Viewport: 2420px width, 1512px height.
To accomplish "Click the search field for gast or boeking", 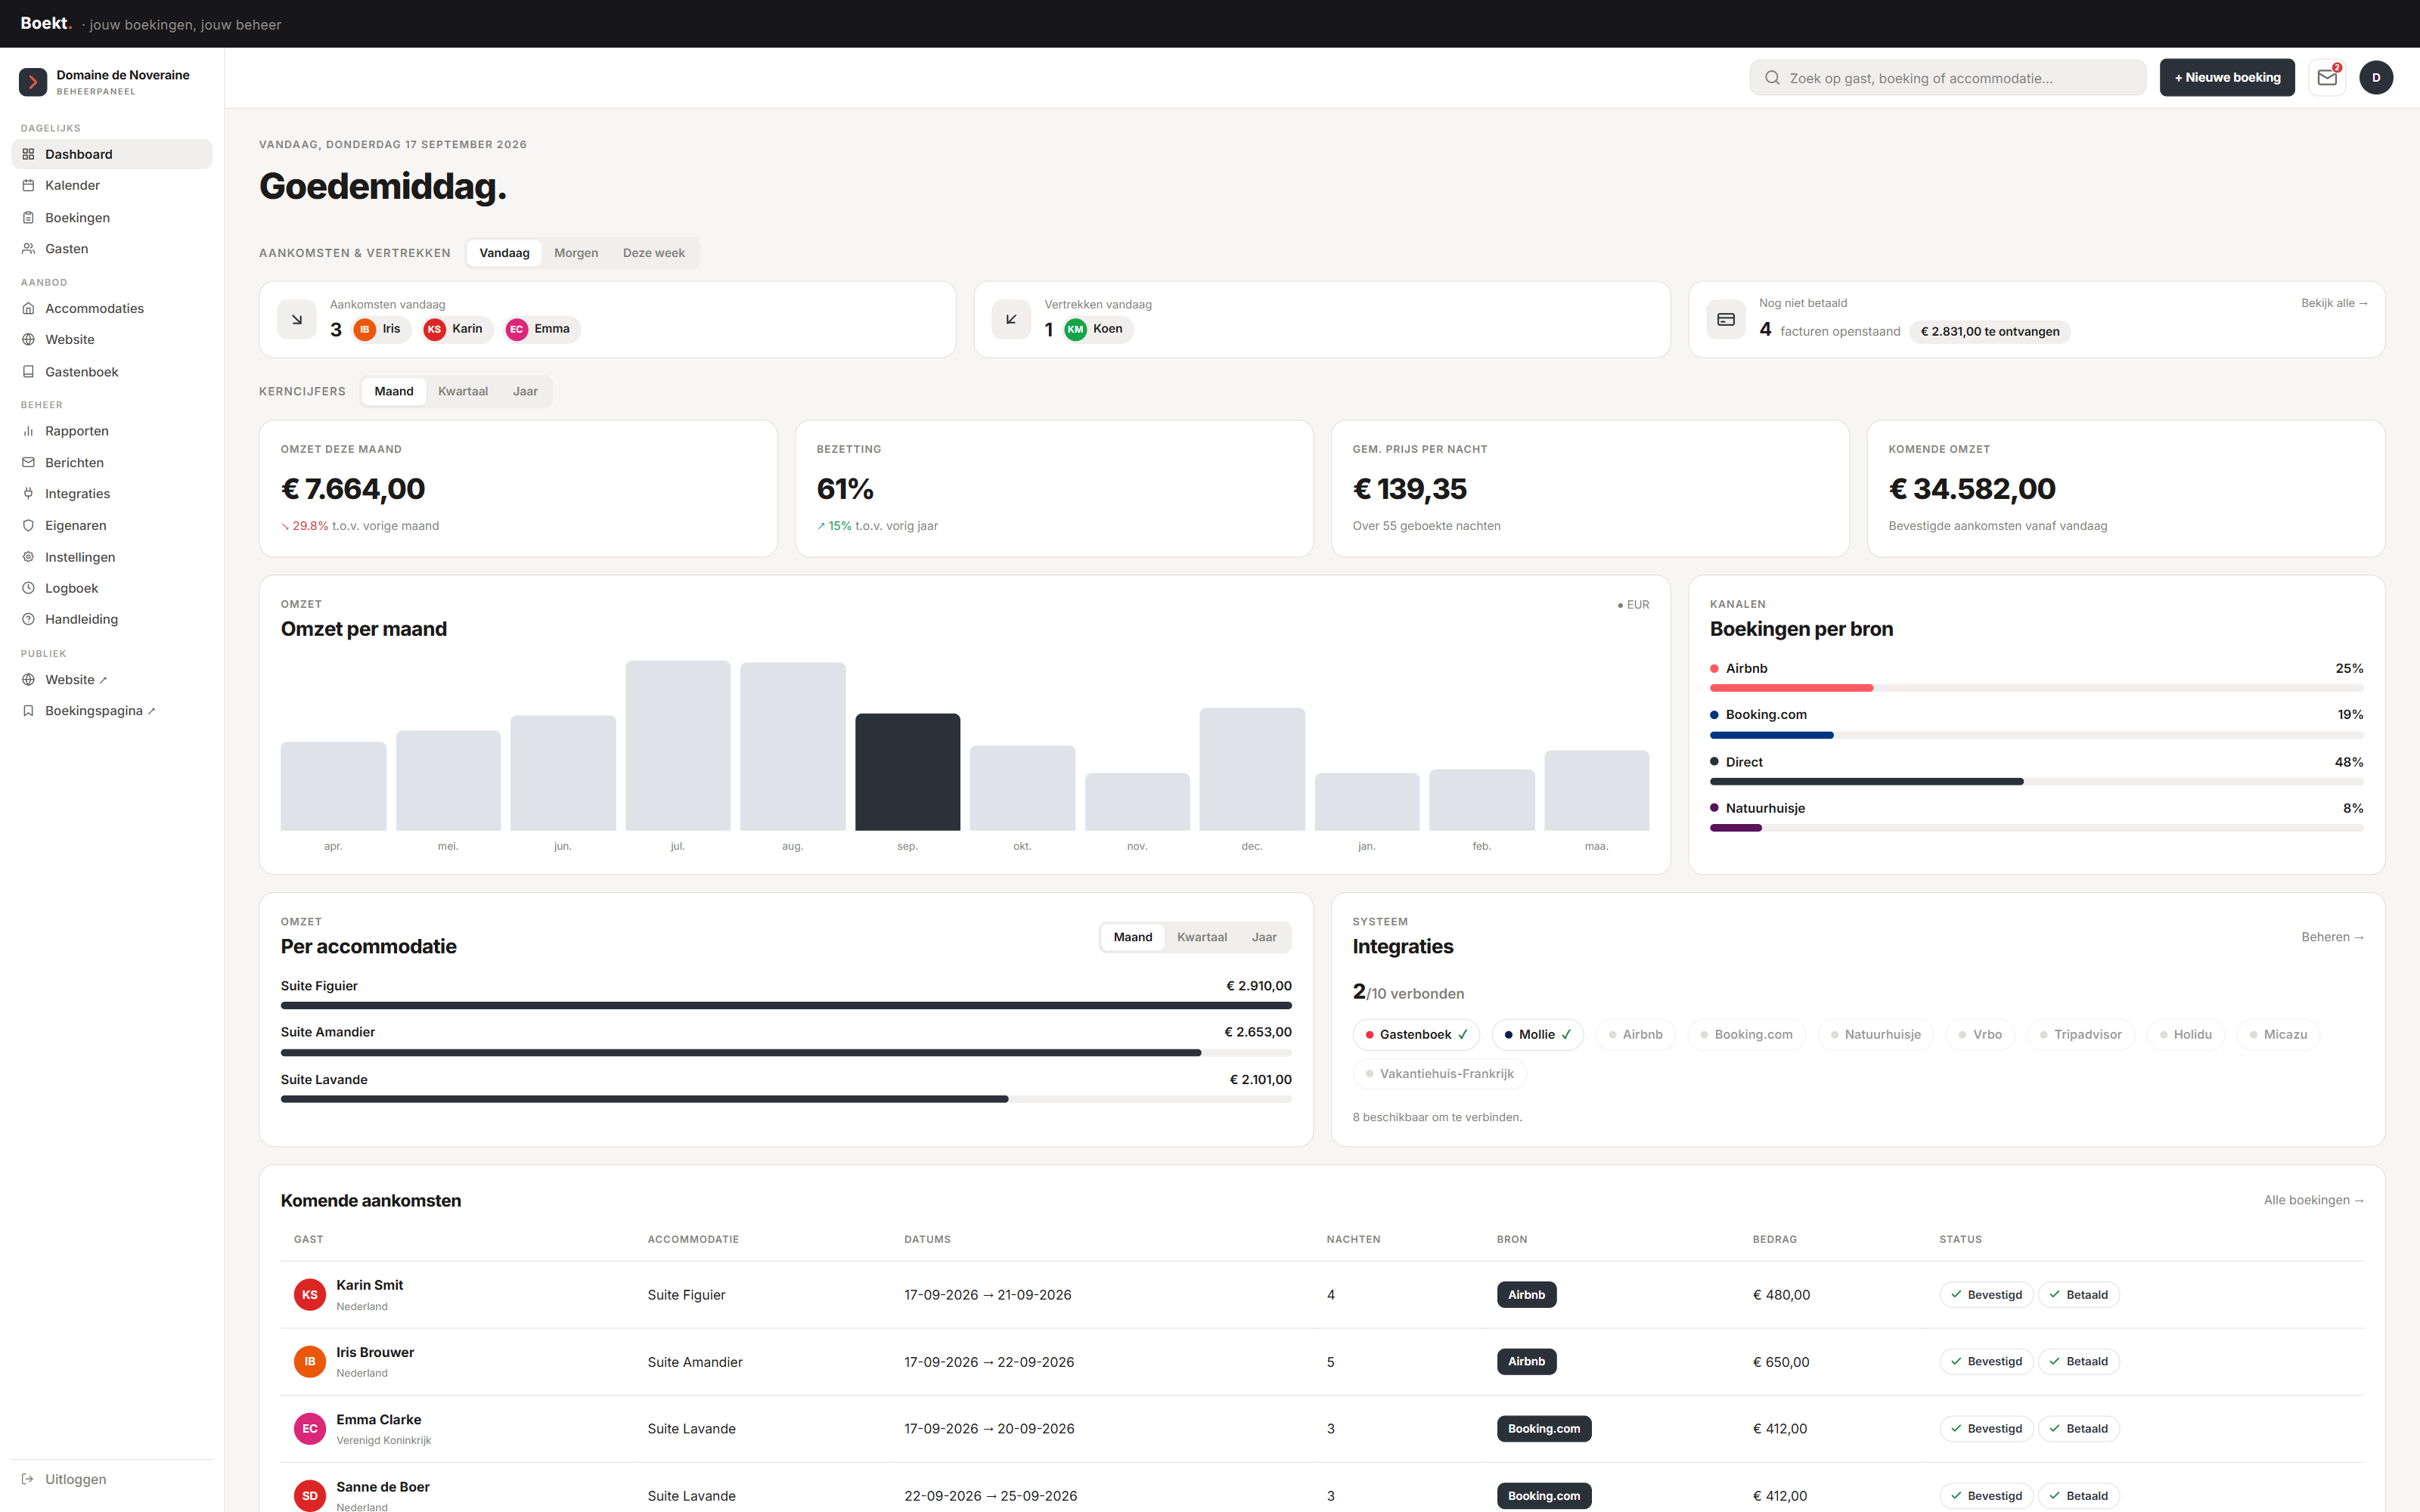I will pyautogui.click(x=1947, y=78).
